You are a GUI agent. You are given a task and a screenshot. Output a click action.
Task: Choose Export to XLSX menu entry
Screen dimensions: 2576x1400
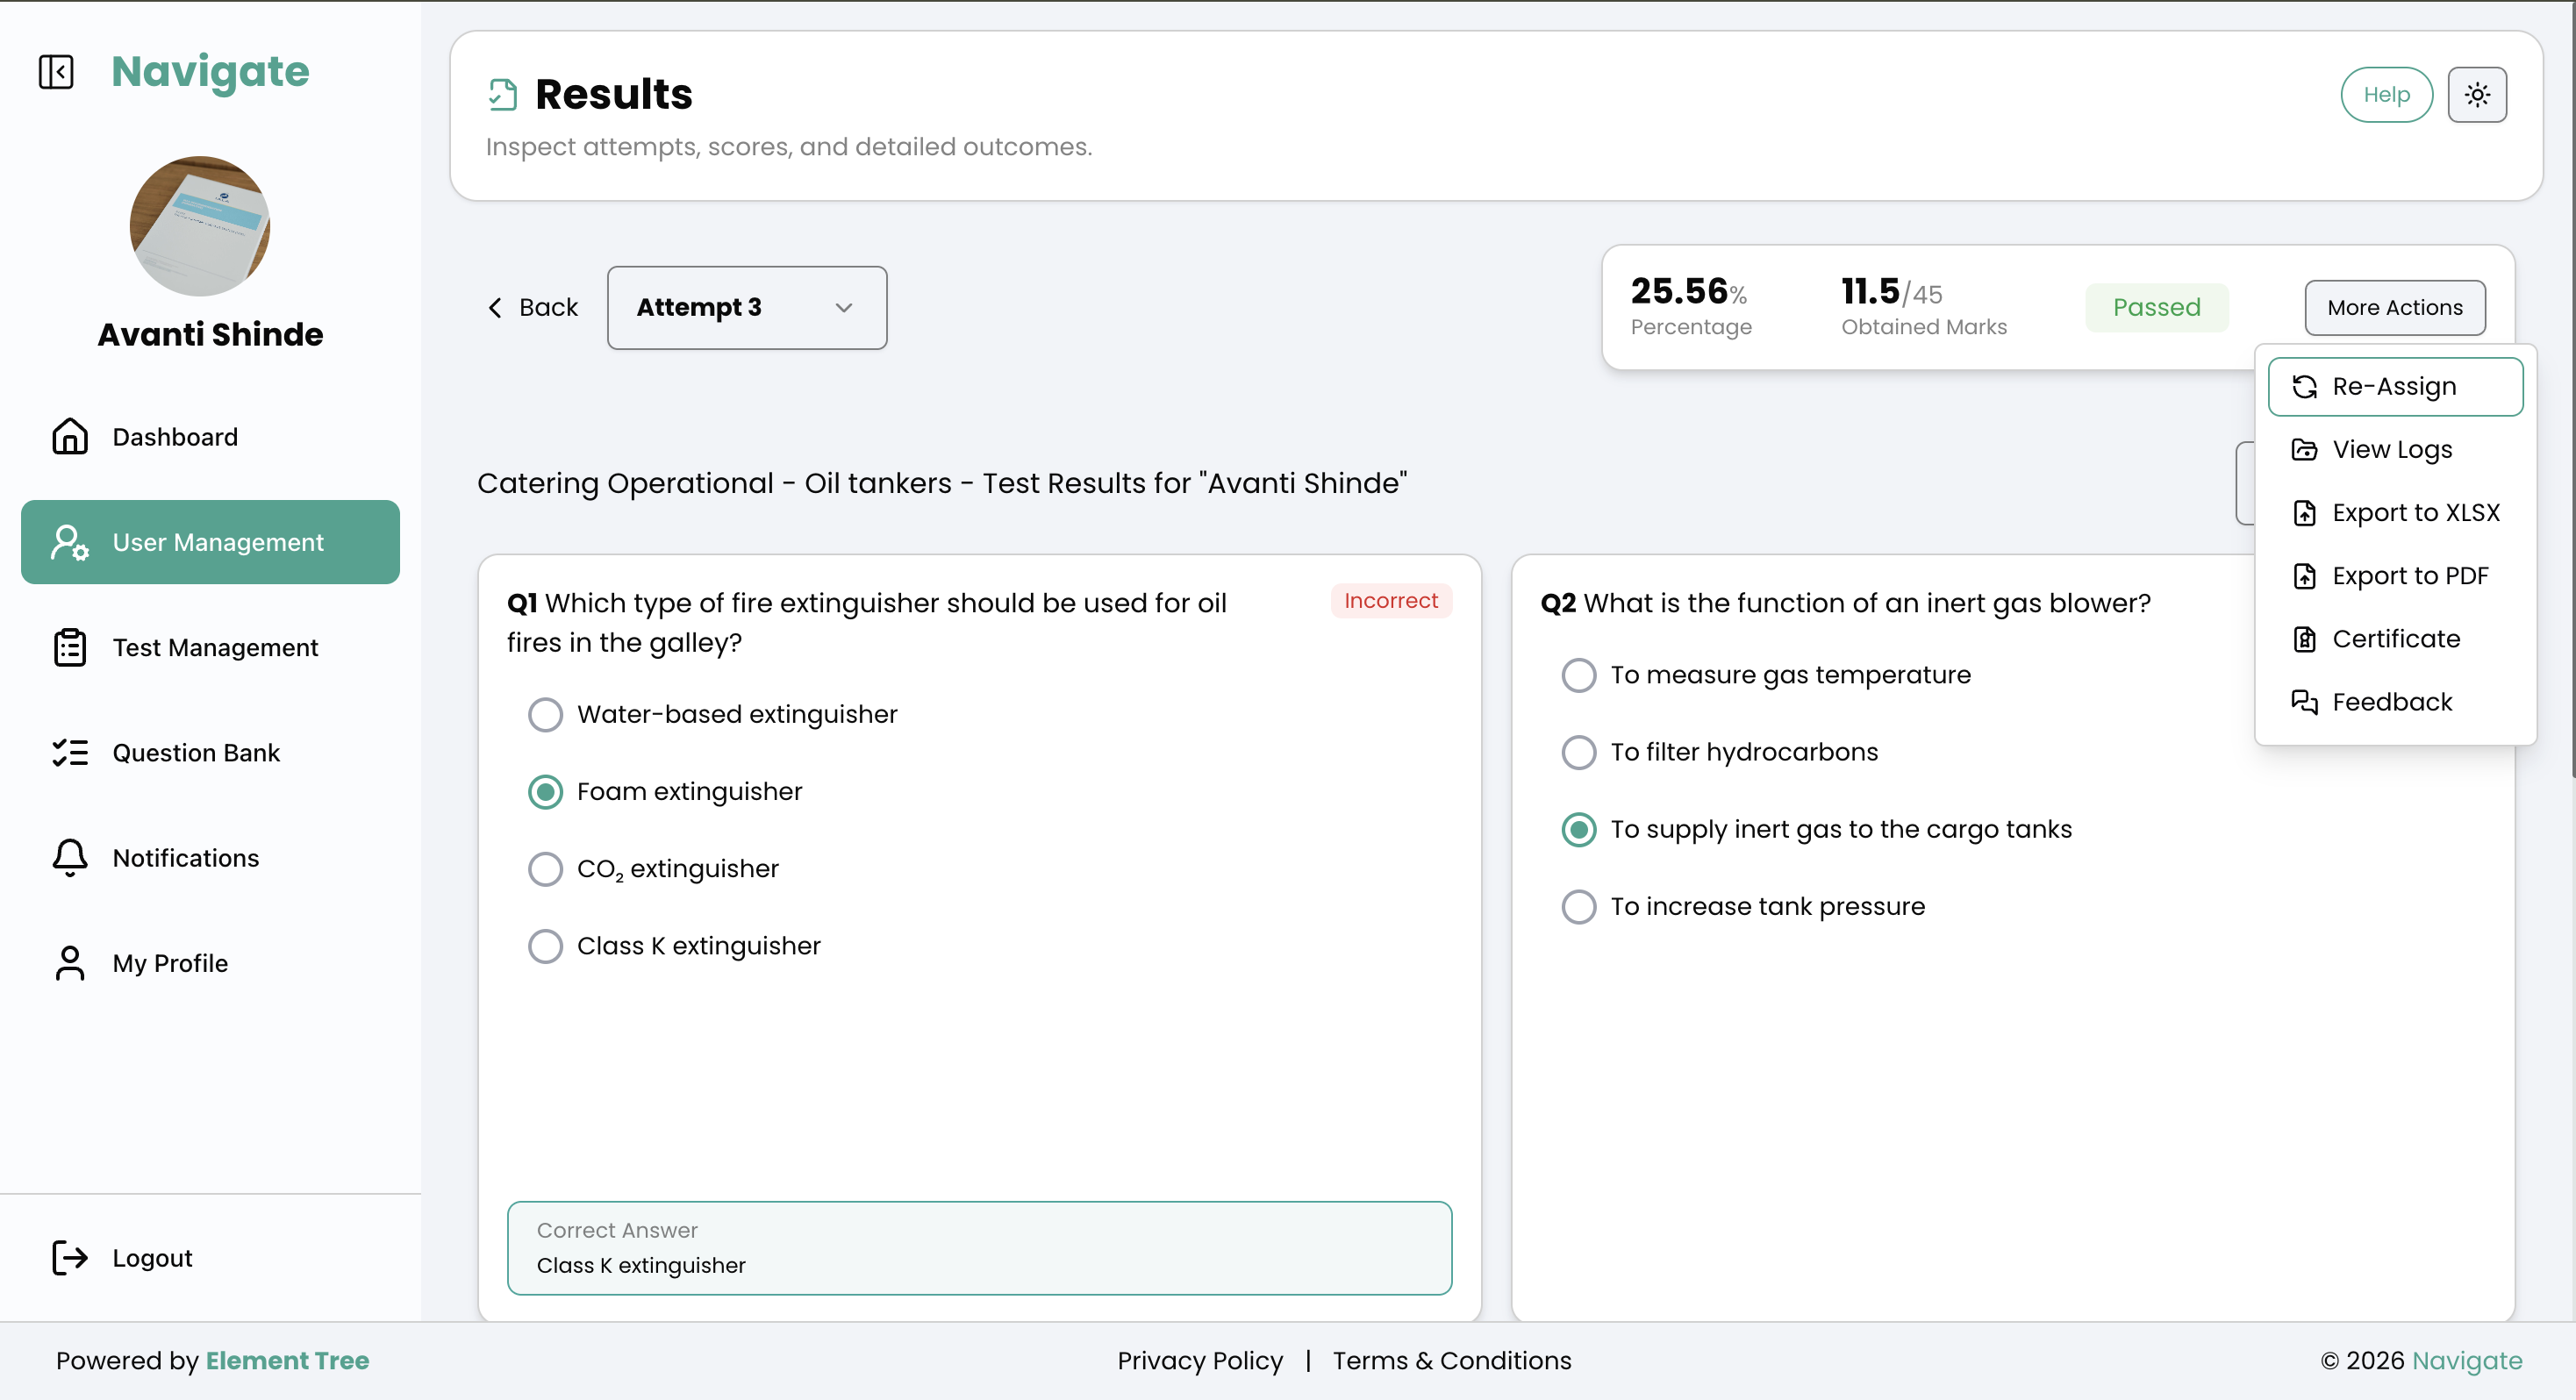(2395, 513)
